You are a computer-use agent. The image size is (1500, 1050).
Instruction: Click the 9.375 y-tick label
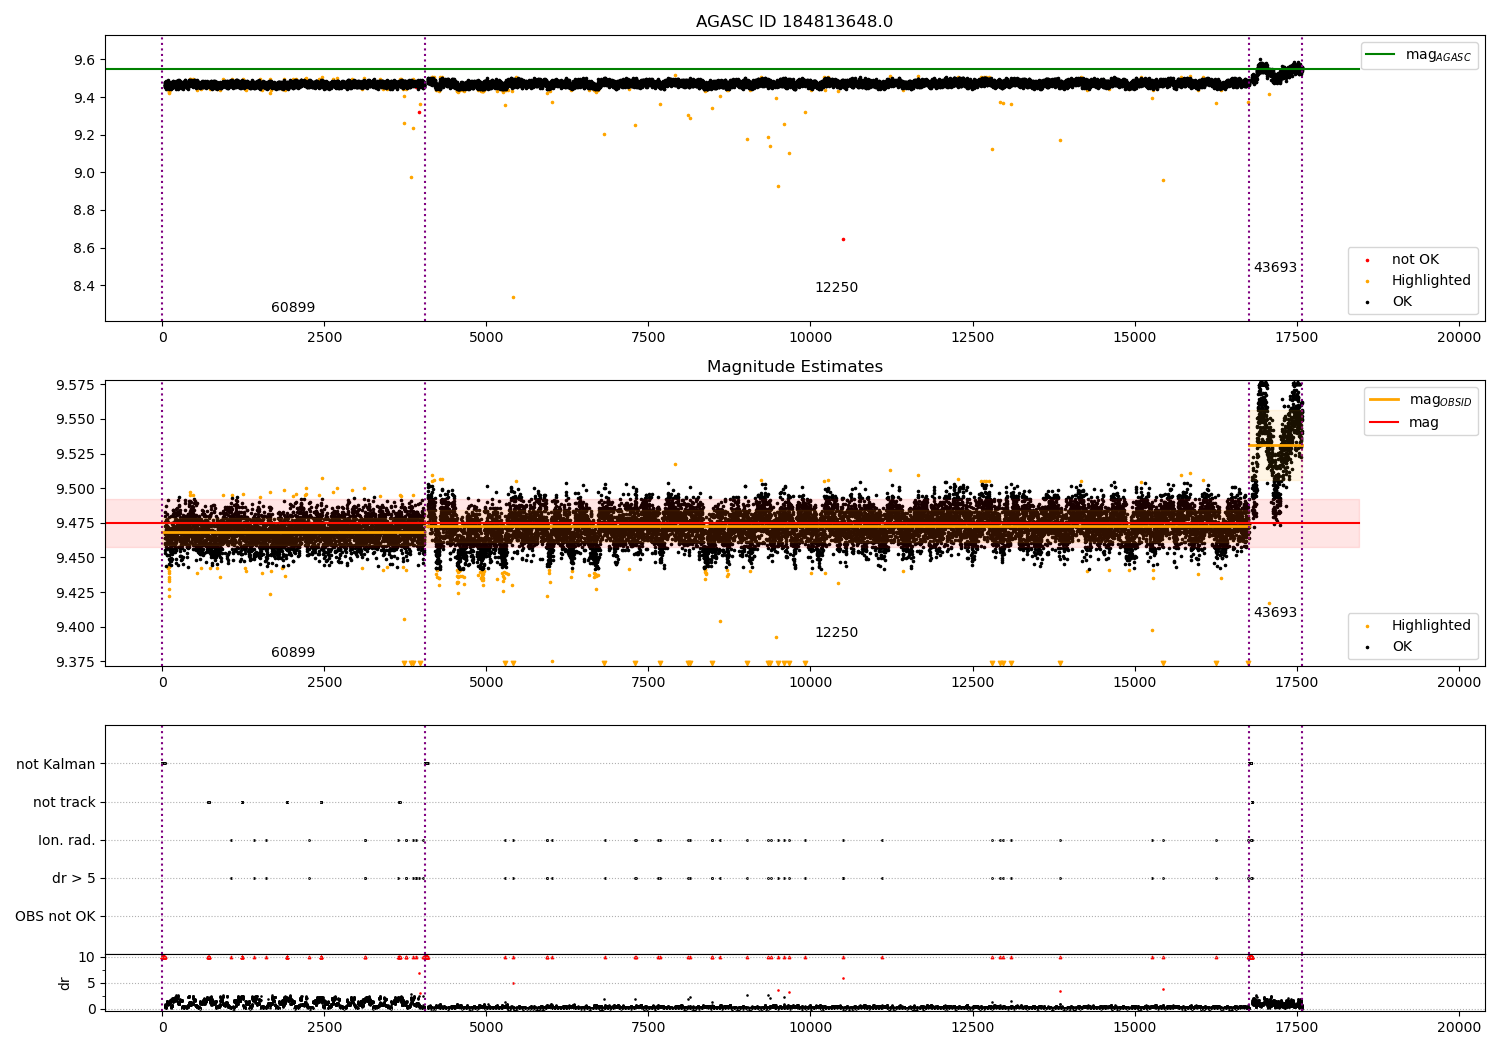77,663
